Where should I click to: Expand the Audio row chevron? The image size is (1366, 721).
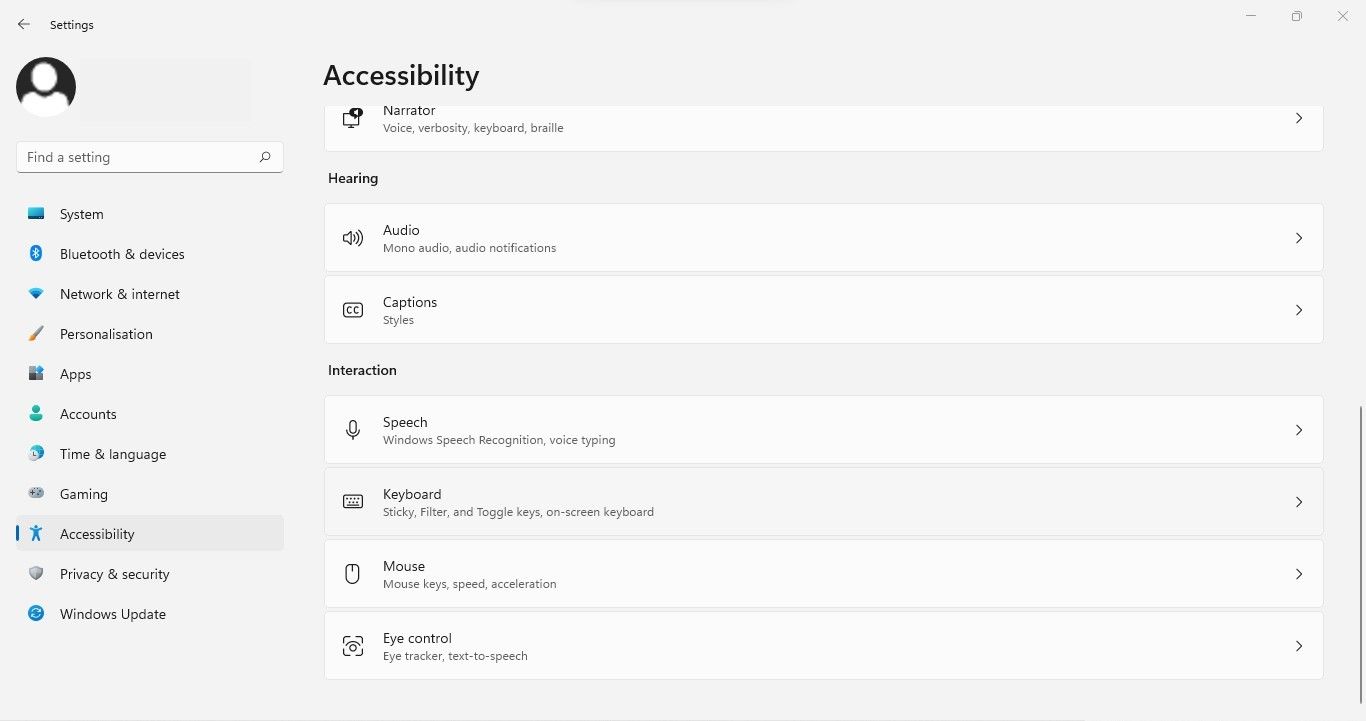coord(1299,238)
